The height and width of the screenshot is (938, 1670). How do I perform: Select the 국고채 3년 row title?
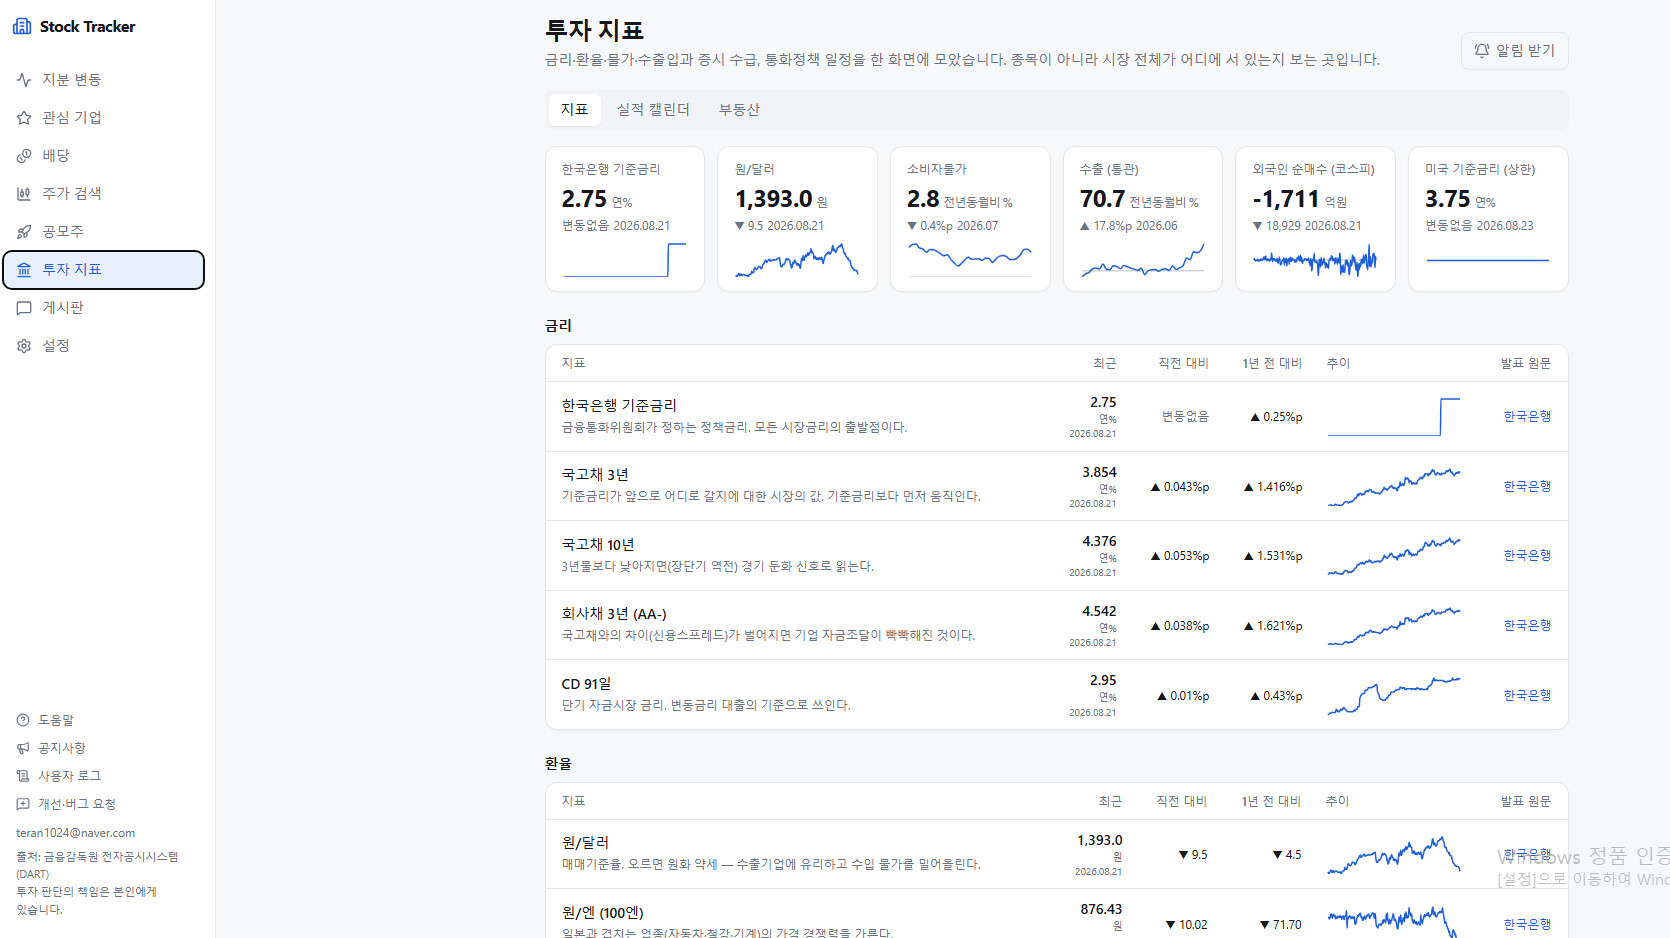pos(595,475)
